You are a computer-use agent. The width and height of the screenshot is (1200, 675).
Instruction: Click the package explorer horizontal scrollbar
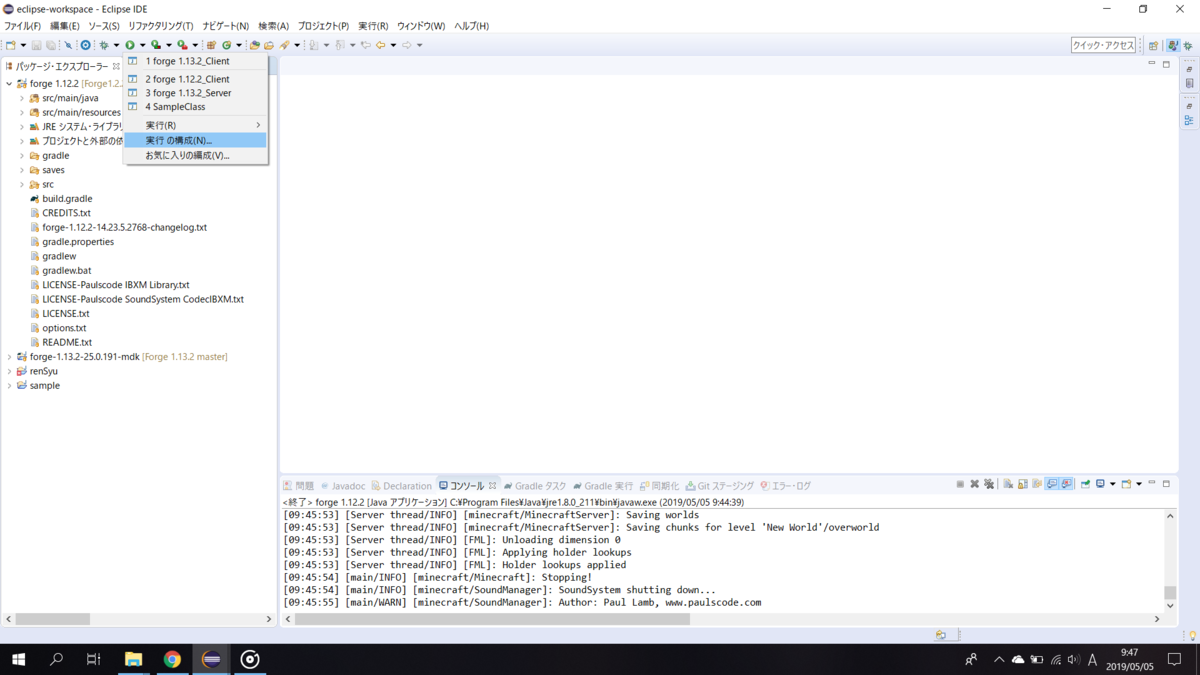[53, 619]
